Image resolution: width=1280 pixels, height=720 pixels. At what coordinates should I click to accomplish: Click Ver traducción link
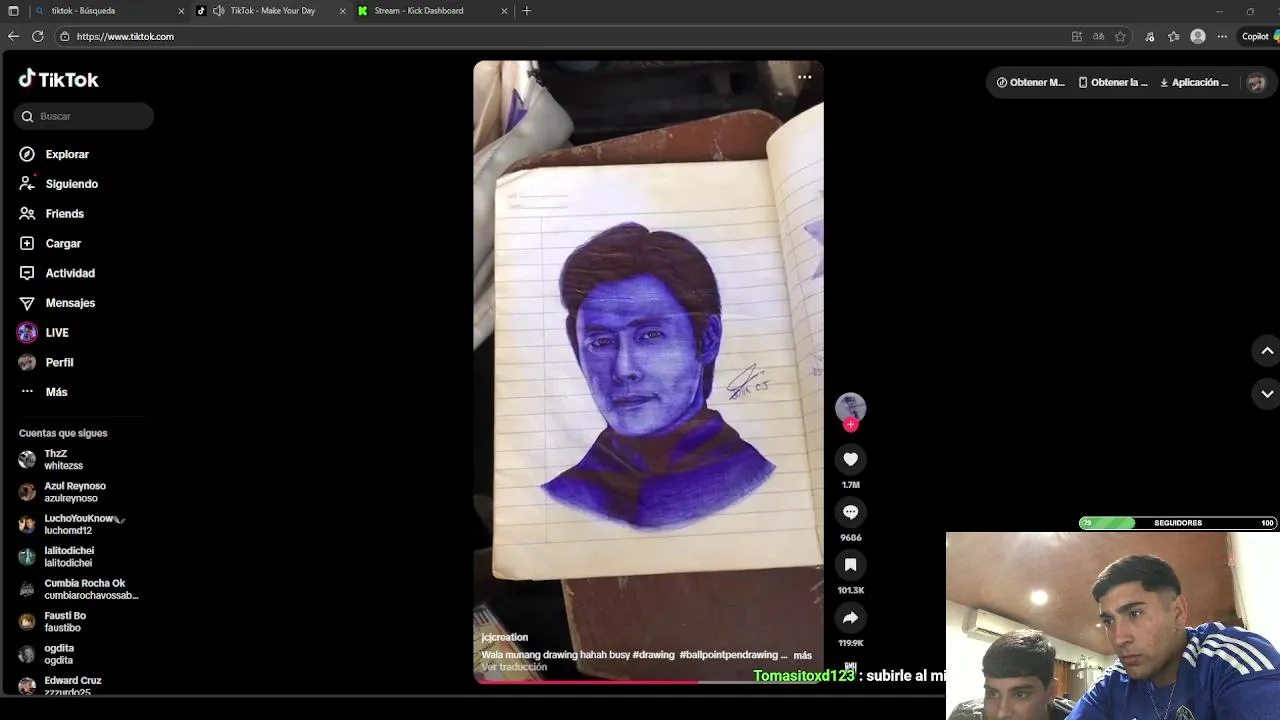(514, 667)
